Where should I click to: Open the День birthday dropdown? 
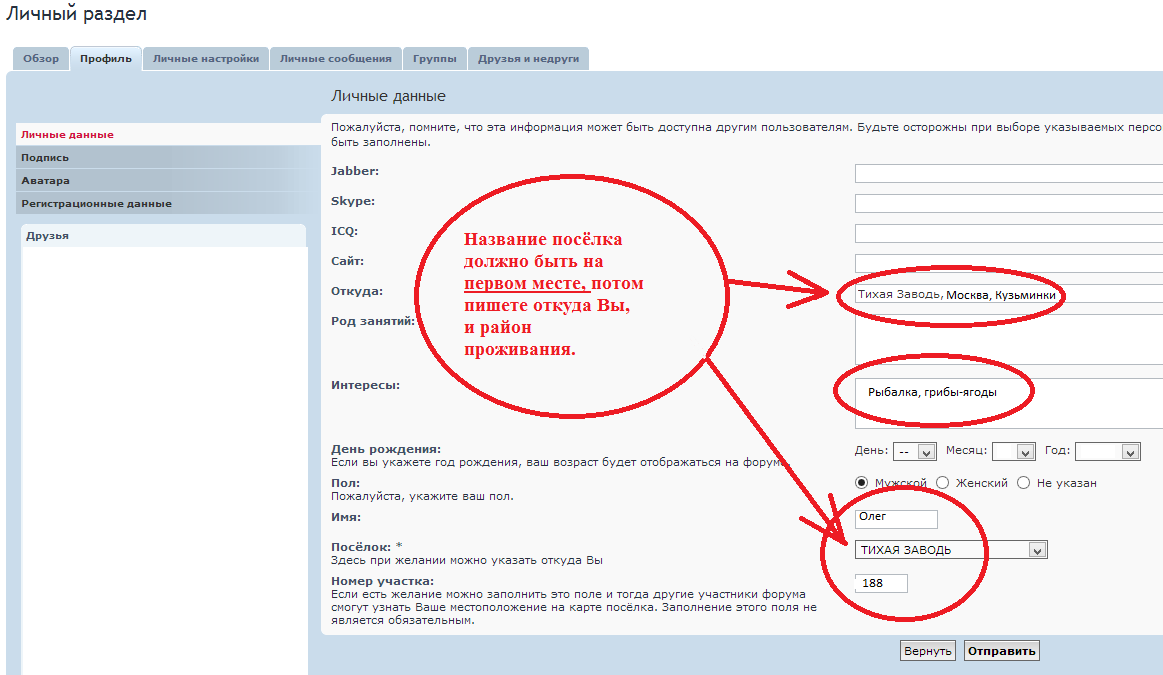click(x=914, y=451)
